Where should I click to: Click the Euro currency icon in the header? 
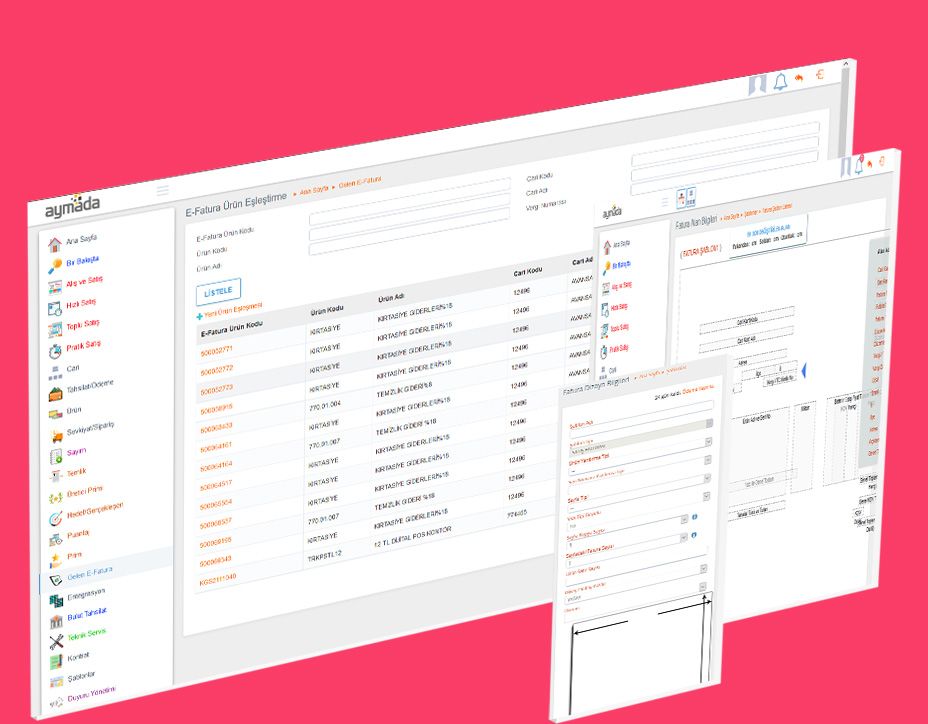[x=820, y=75]
